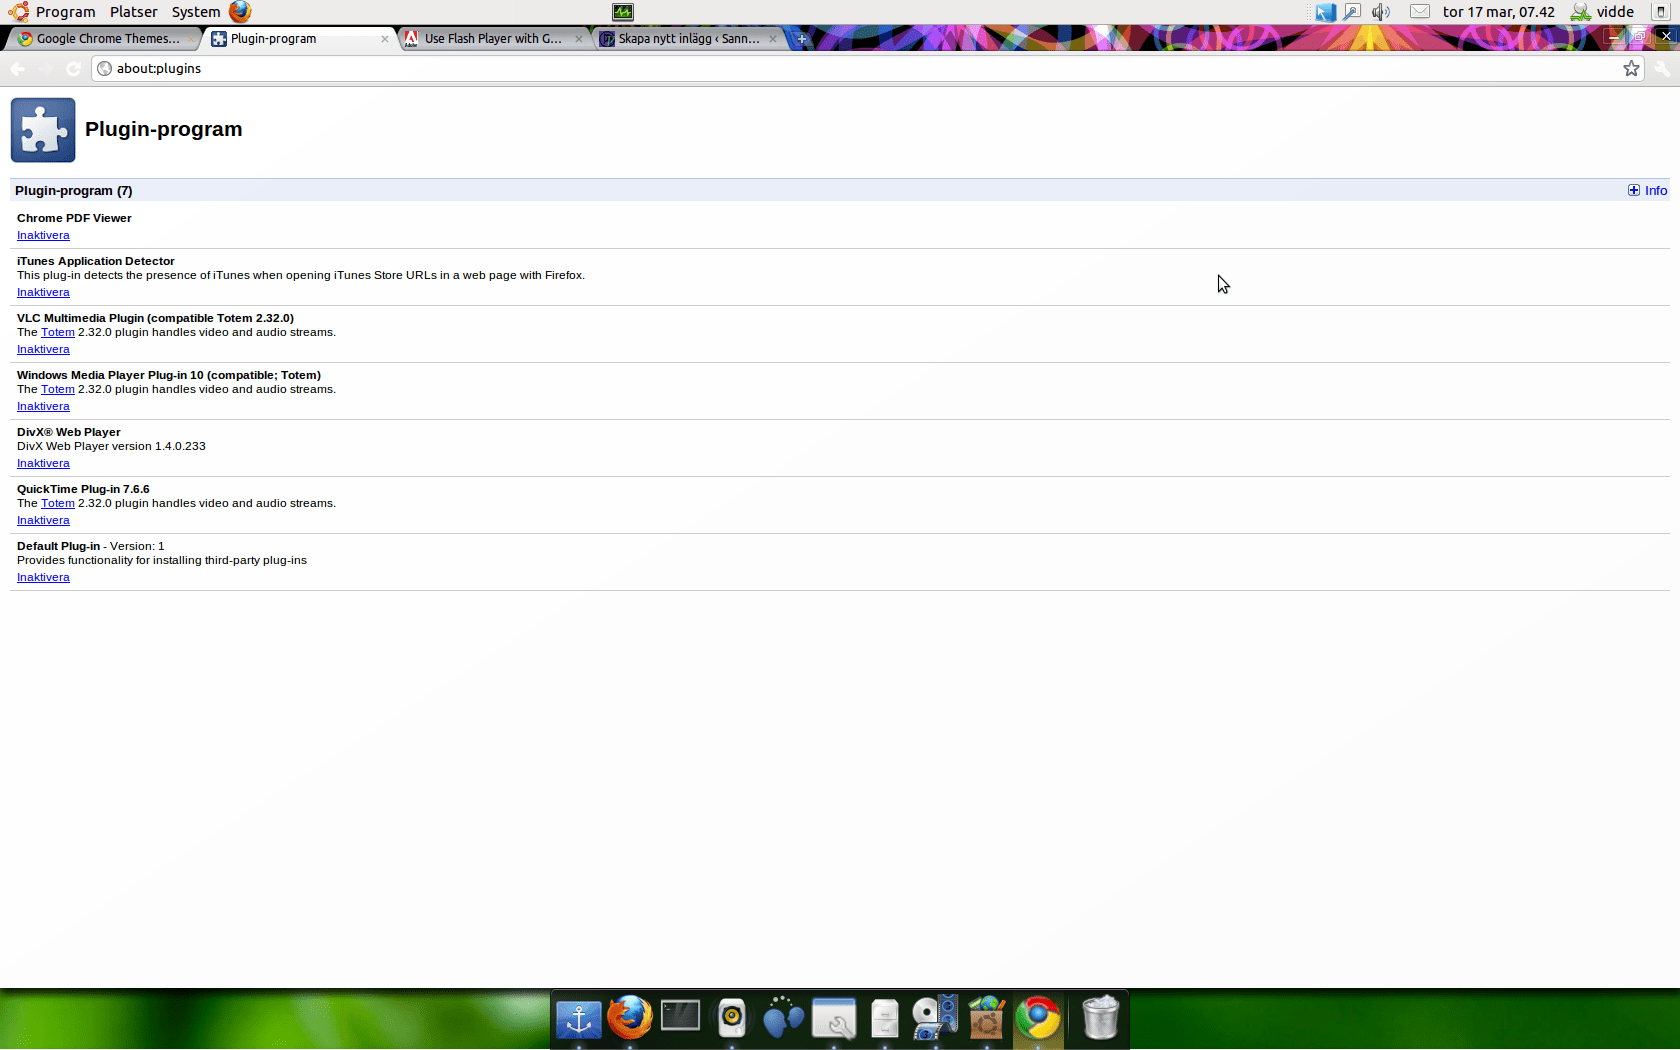Viewport: 1680px width, 1050px height.
Task: Close the Use Flash Player tab
Action: [579, 39]
